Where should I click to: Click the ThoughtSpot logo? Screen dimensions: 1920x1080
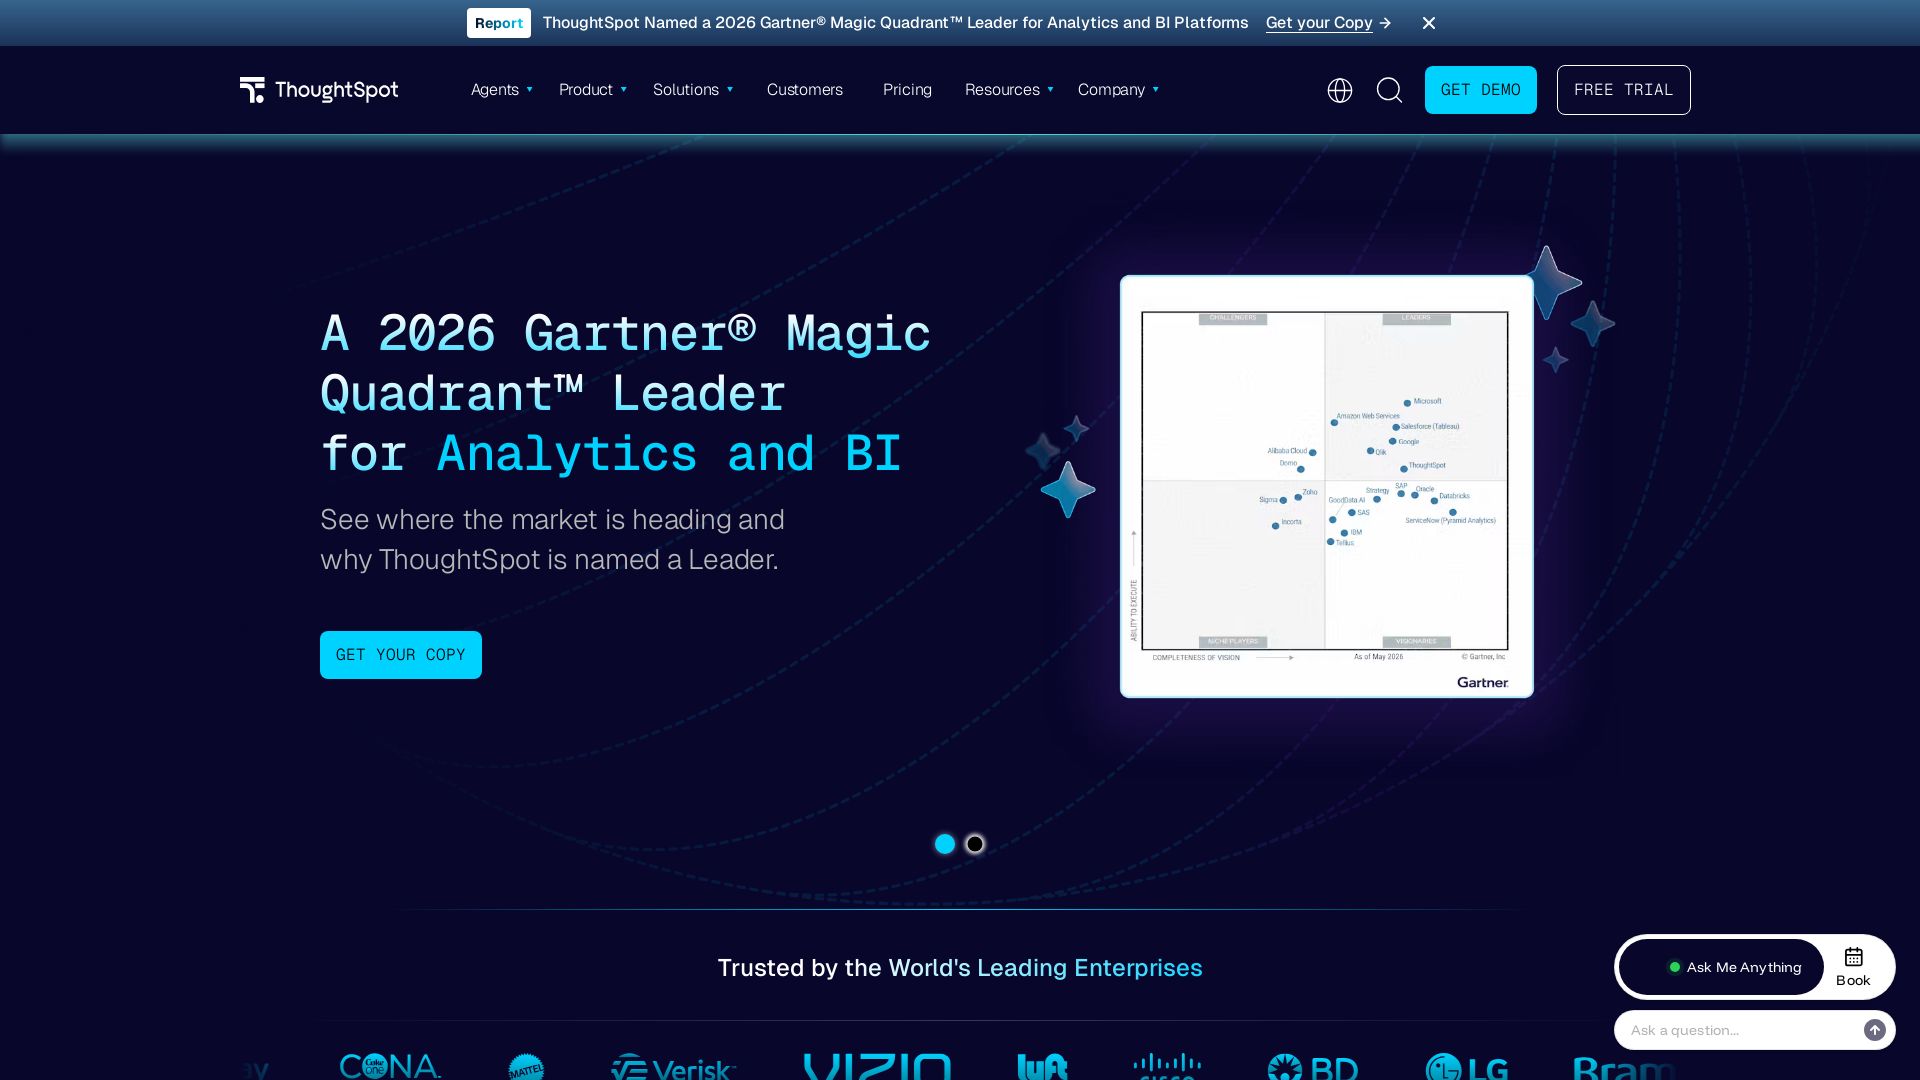click(x=319, y=90)
